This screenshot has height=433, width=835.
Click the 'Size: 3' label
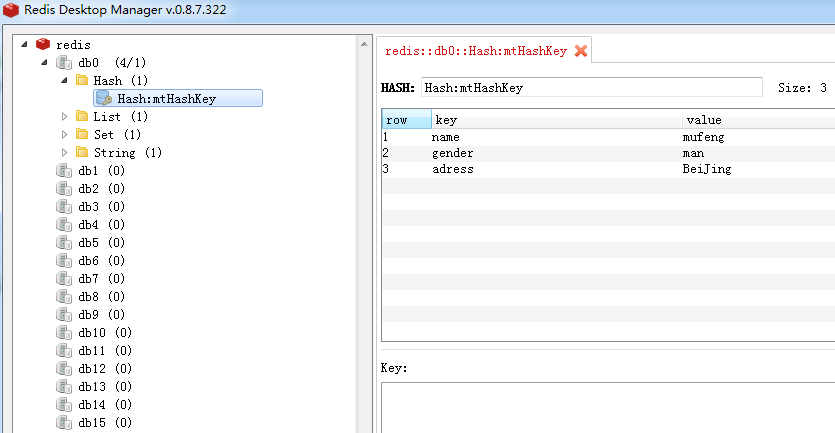[x=802, y=88]
